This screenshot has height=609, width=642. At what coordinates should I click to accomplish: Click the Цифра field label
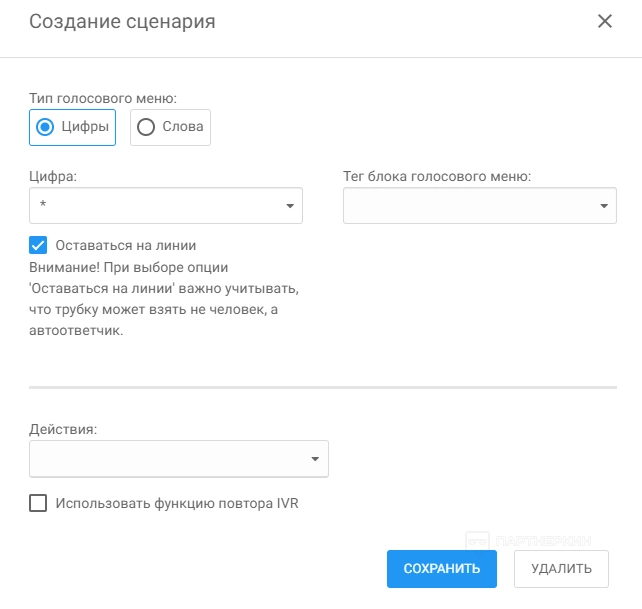coord(53,176)
